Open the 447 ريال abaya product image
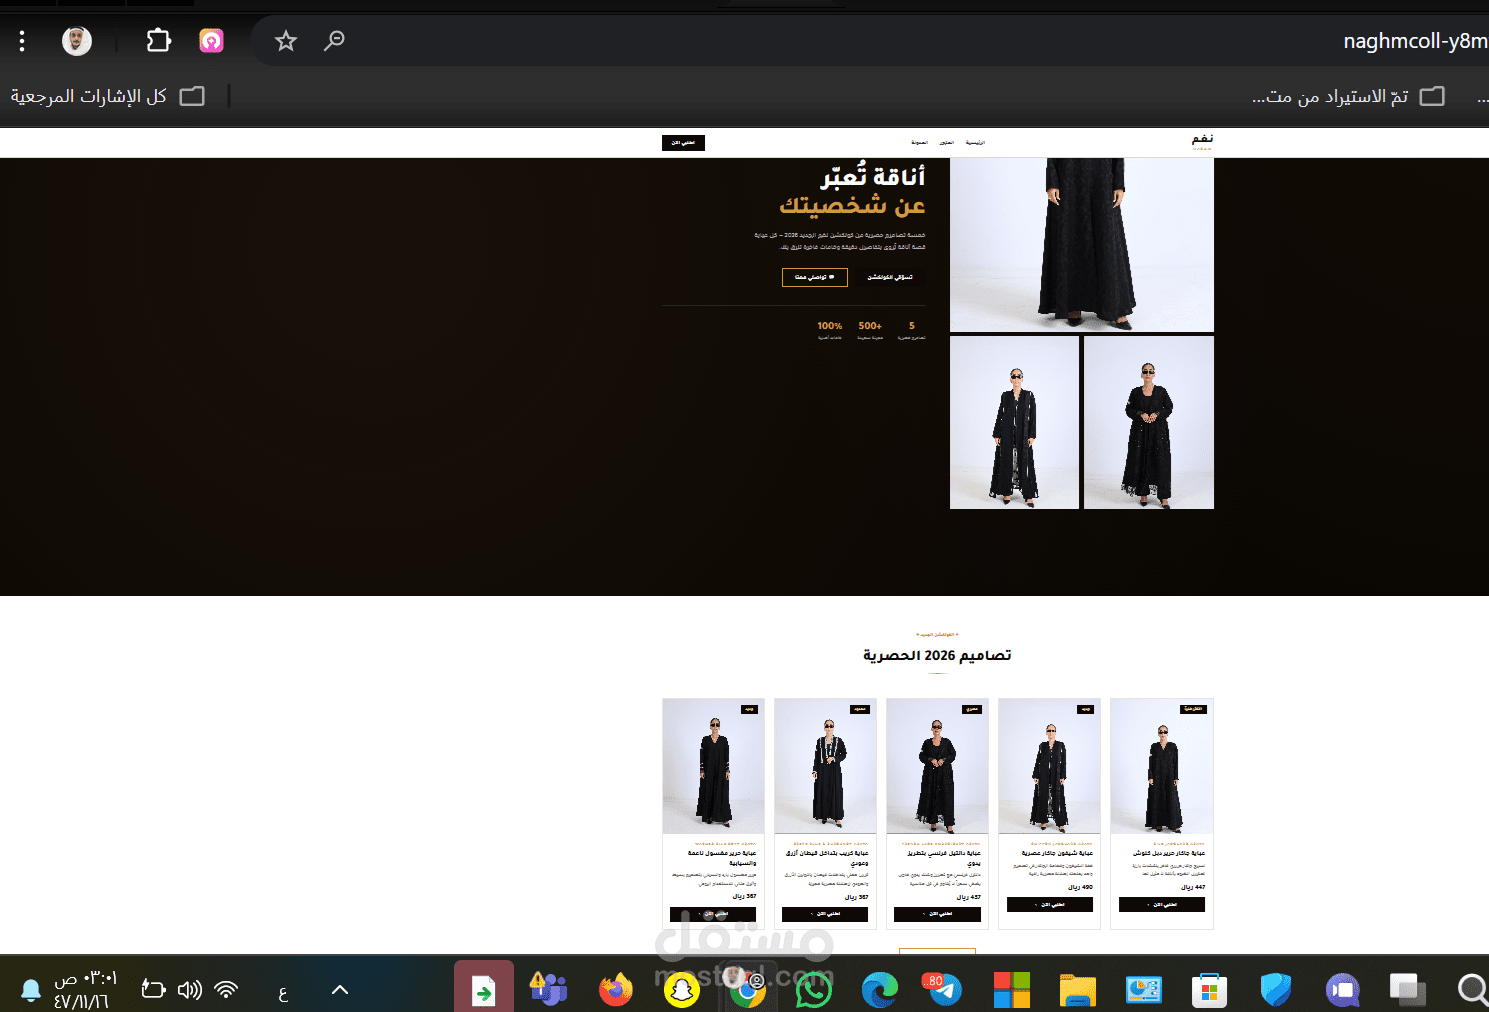 (1162, 766)
